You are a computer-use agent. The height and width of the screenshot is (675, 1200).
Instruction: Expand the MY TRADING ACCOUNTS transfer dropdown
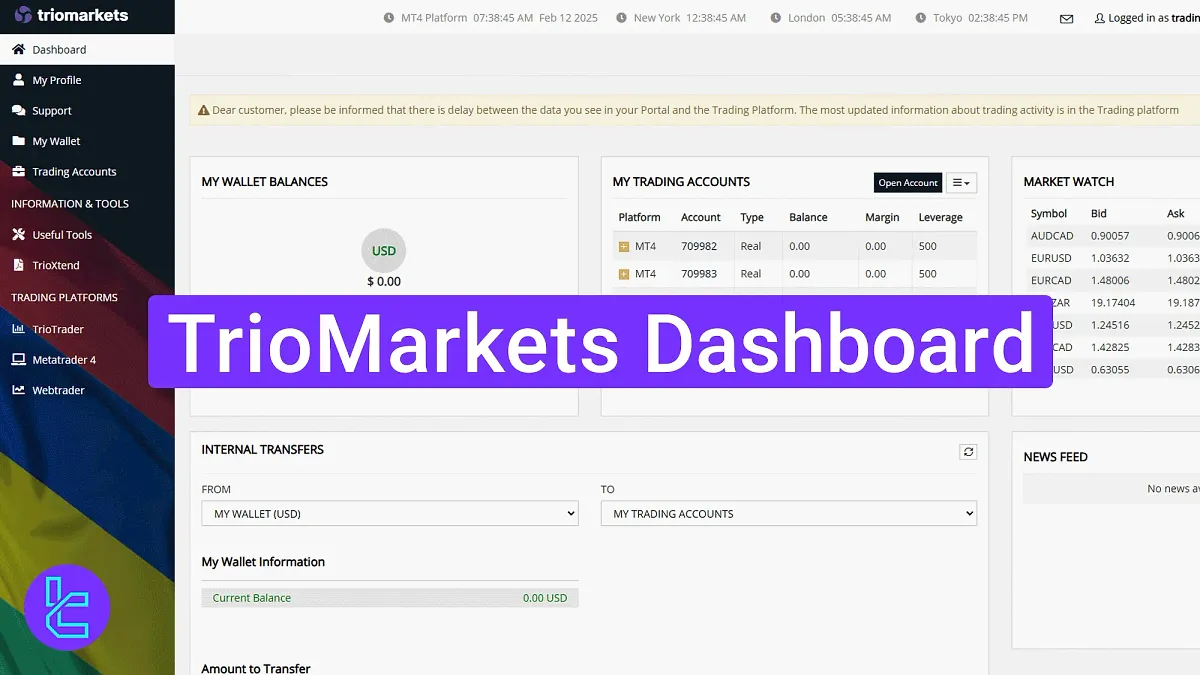[788, 513]
